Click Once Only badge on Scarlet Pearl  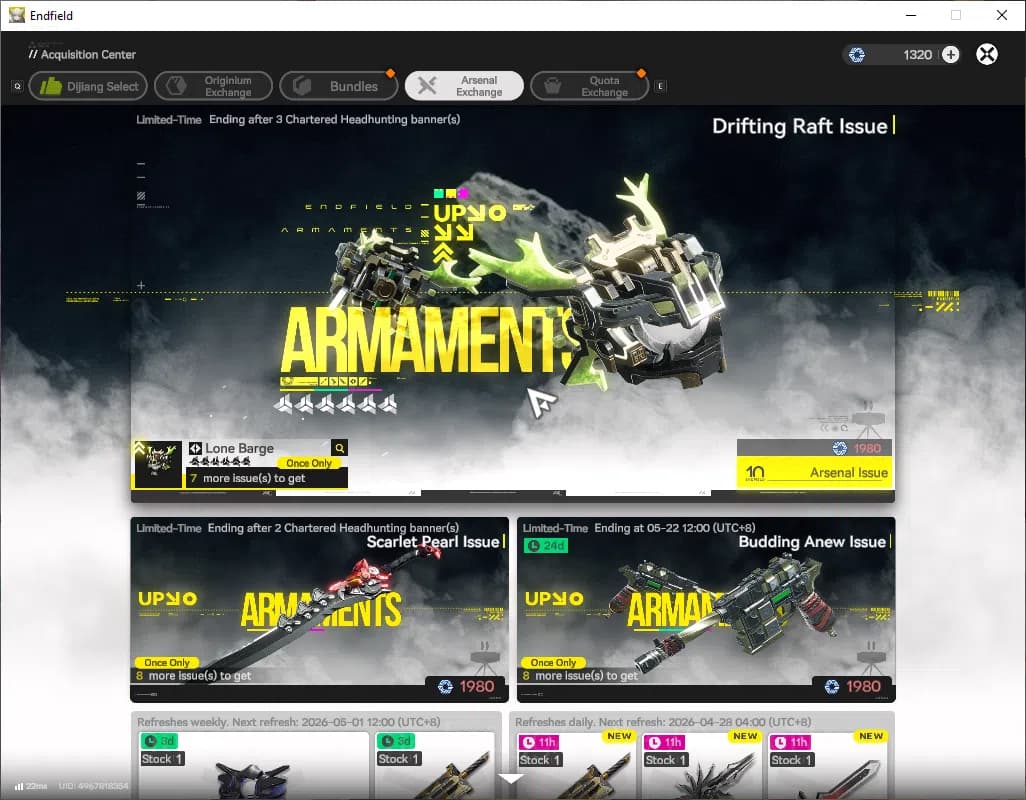167,663
